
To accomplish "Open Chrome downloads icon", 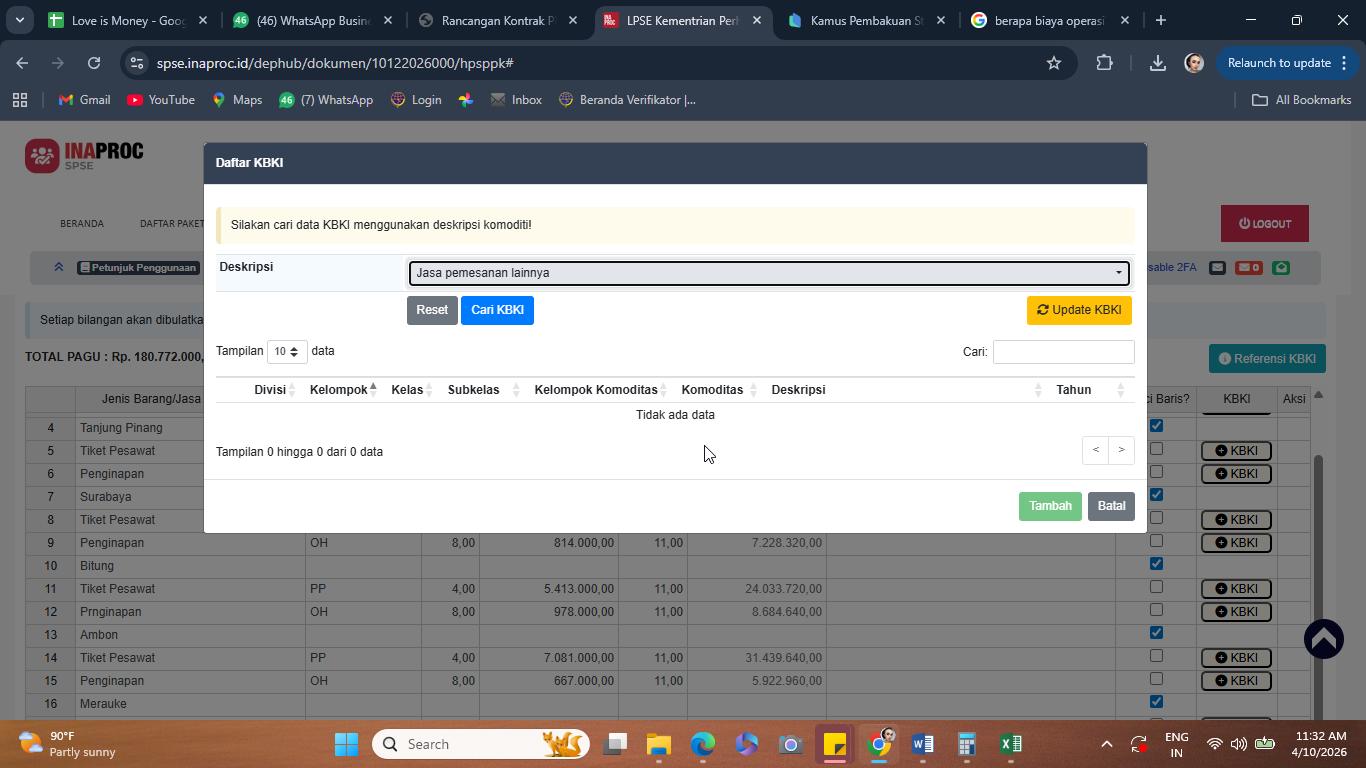I will (1157, 63).
